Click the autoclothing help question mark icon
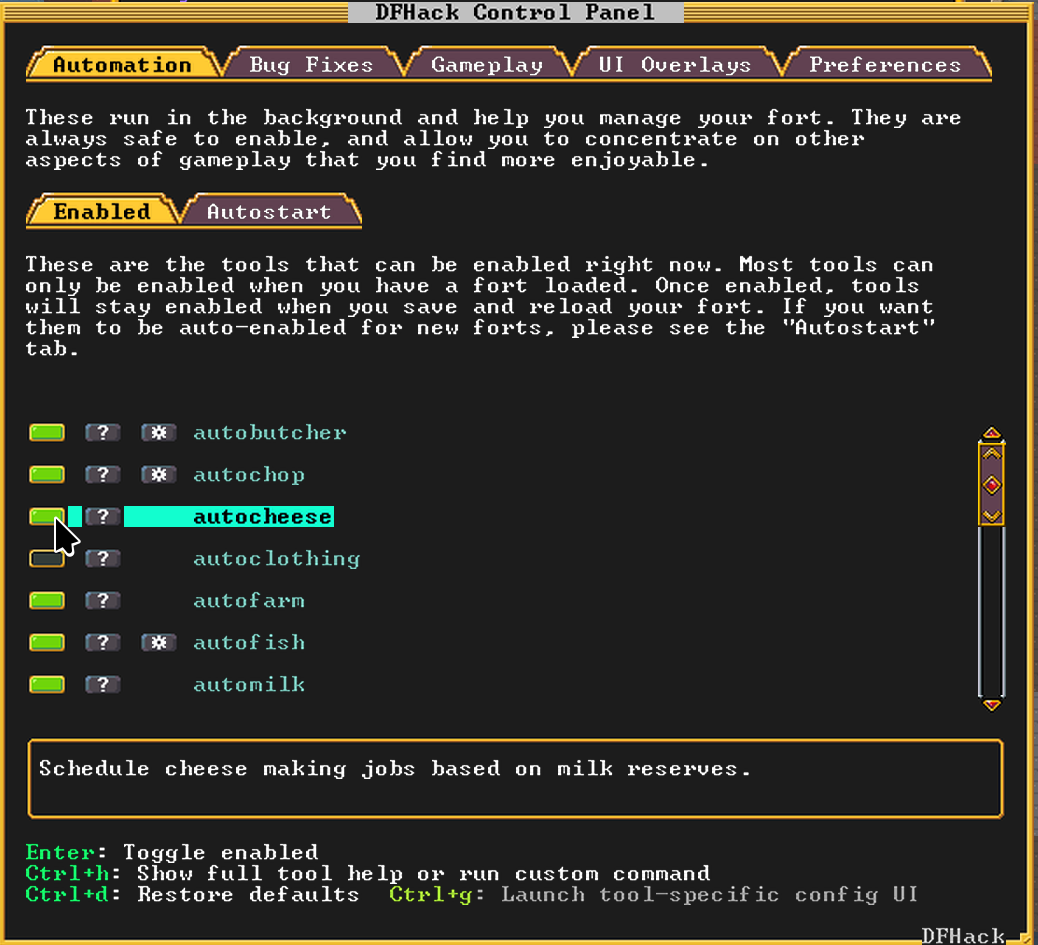This screenshot has width=1038, height=945. pyautogui.click(x=102, y=558)
